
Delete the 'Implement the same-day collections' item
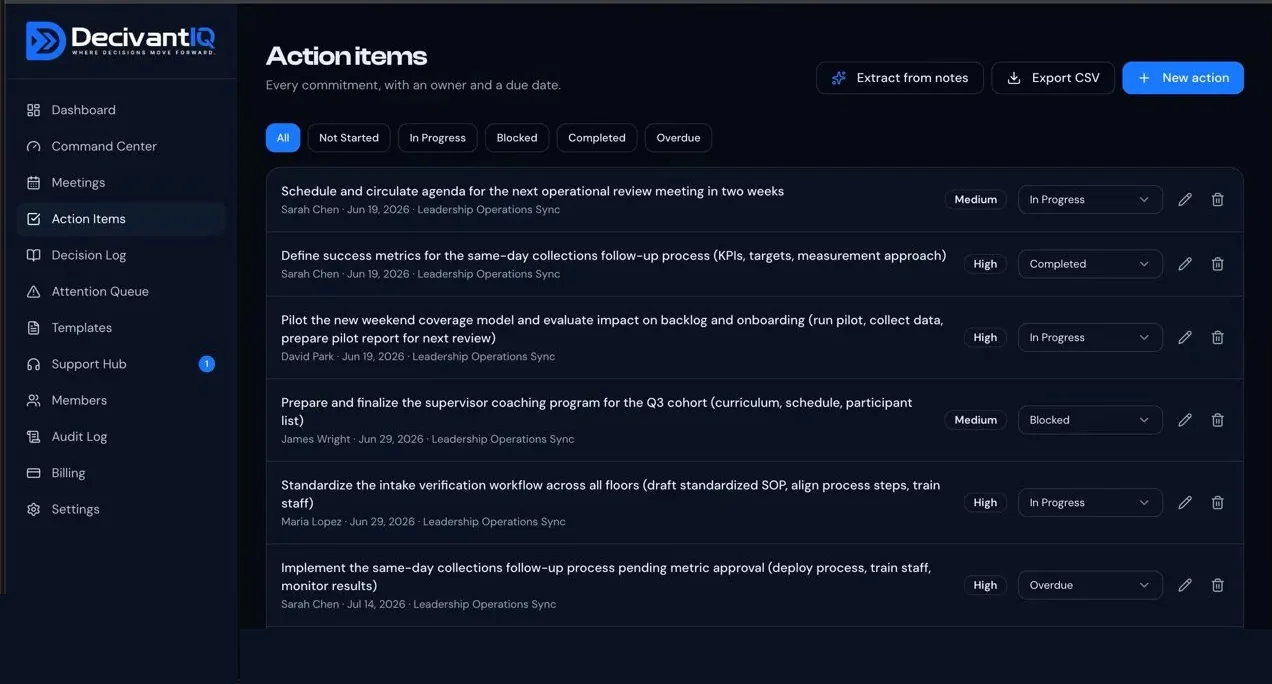click(1218, 585)
